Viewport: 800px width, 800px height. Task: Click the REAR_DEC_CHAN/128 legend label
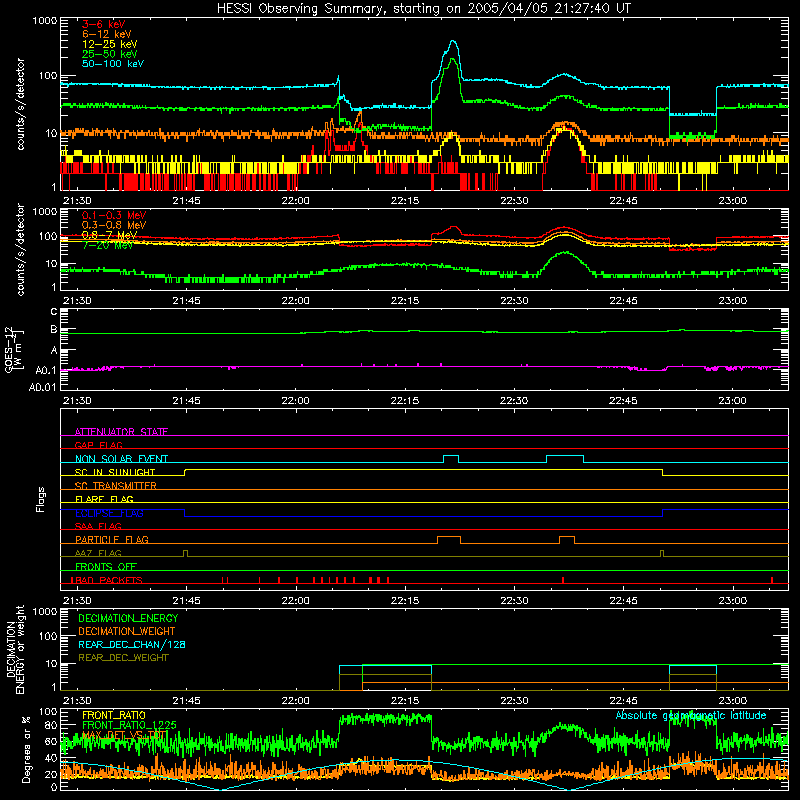[x=132, y=644]
